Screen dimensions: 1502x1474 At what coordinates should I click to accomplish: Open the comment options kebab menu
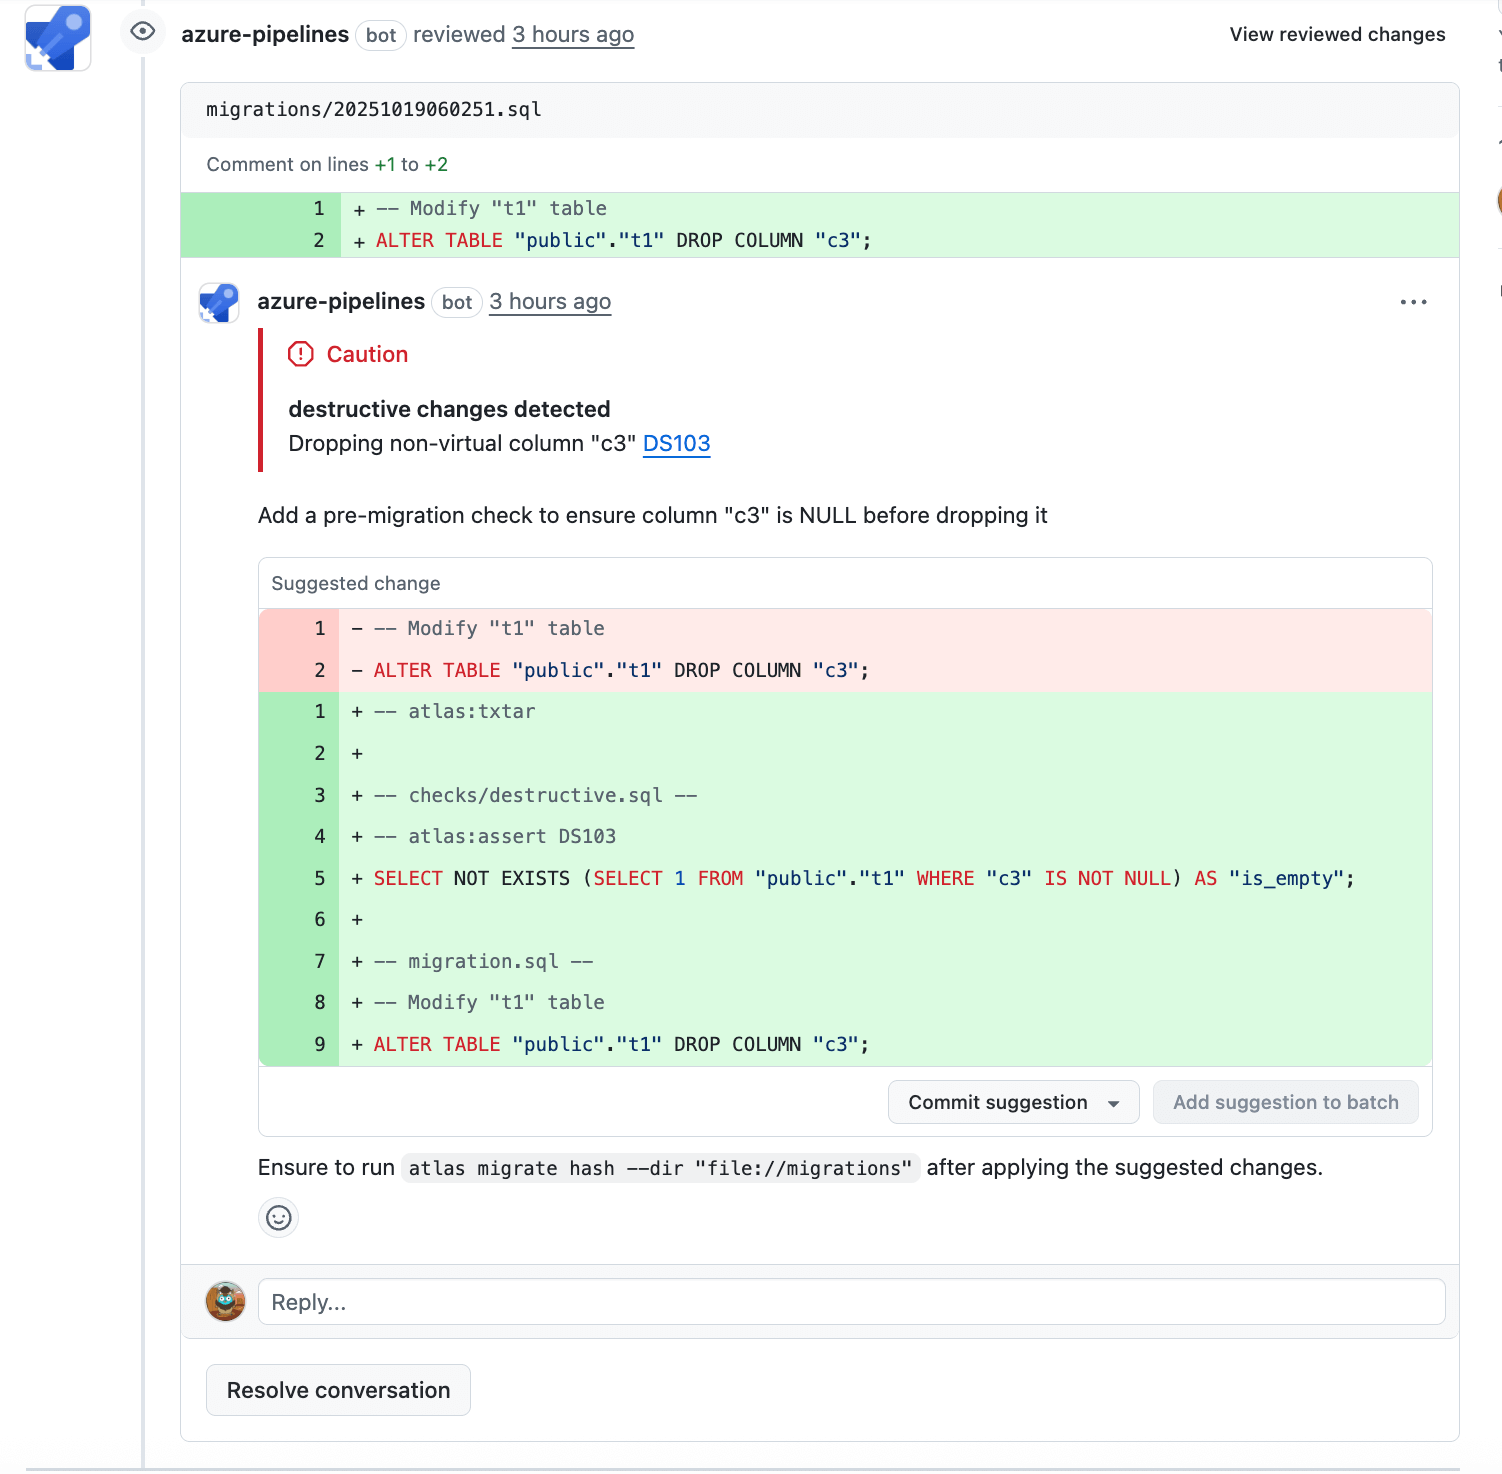1414,301
